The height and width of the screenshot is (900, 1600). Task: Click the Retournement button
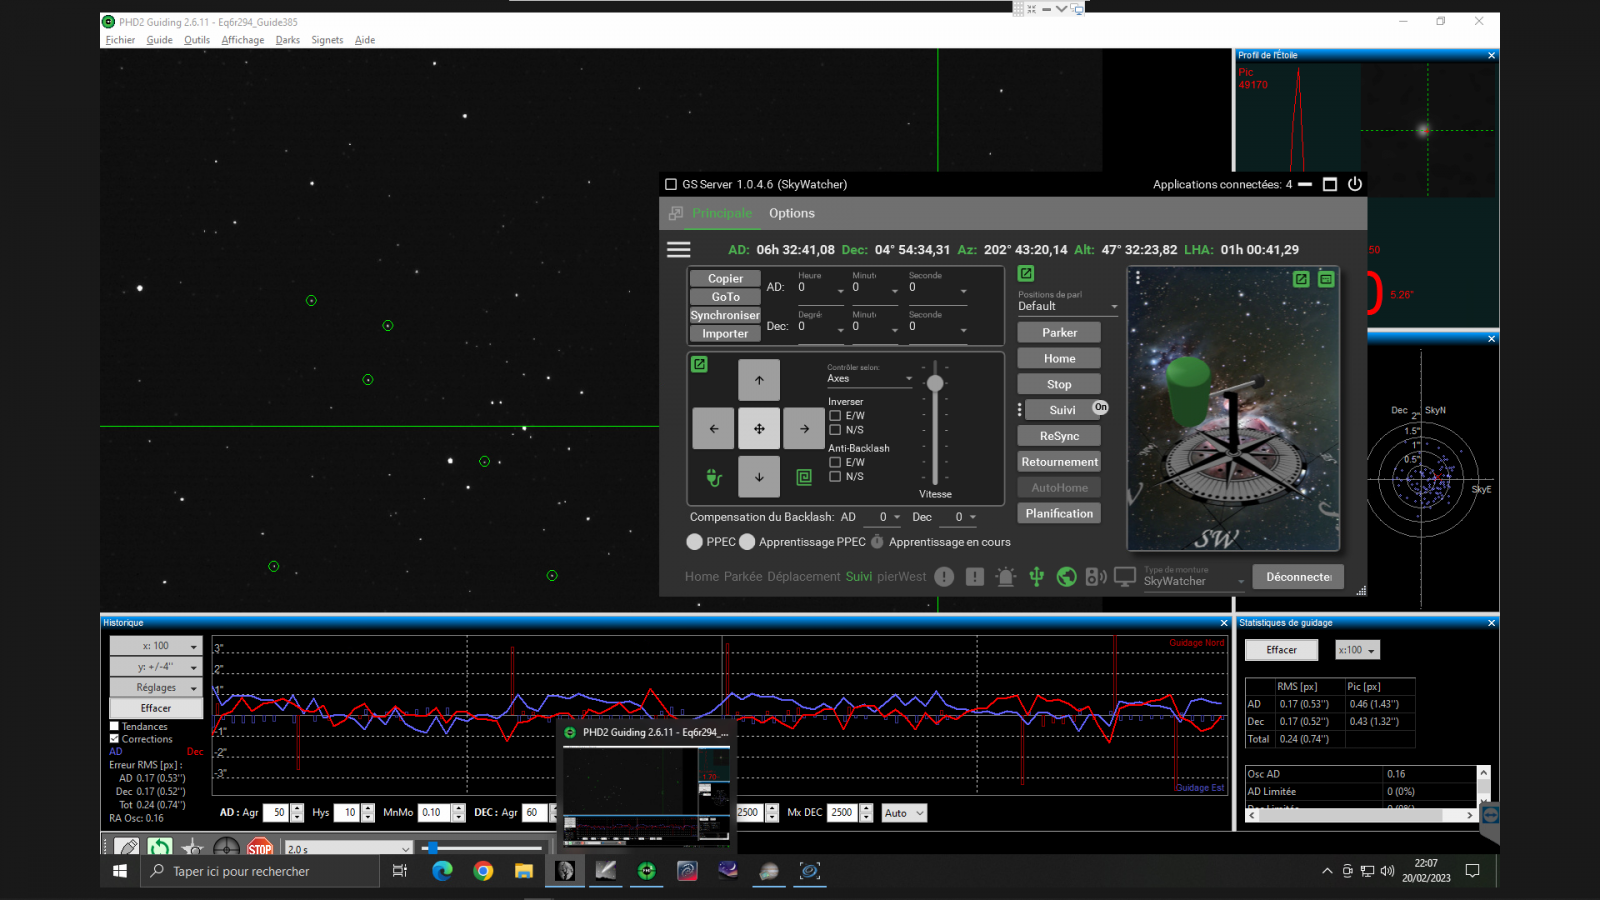pyautogui.click(x=1059, y=462)
